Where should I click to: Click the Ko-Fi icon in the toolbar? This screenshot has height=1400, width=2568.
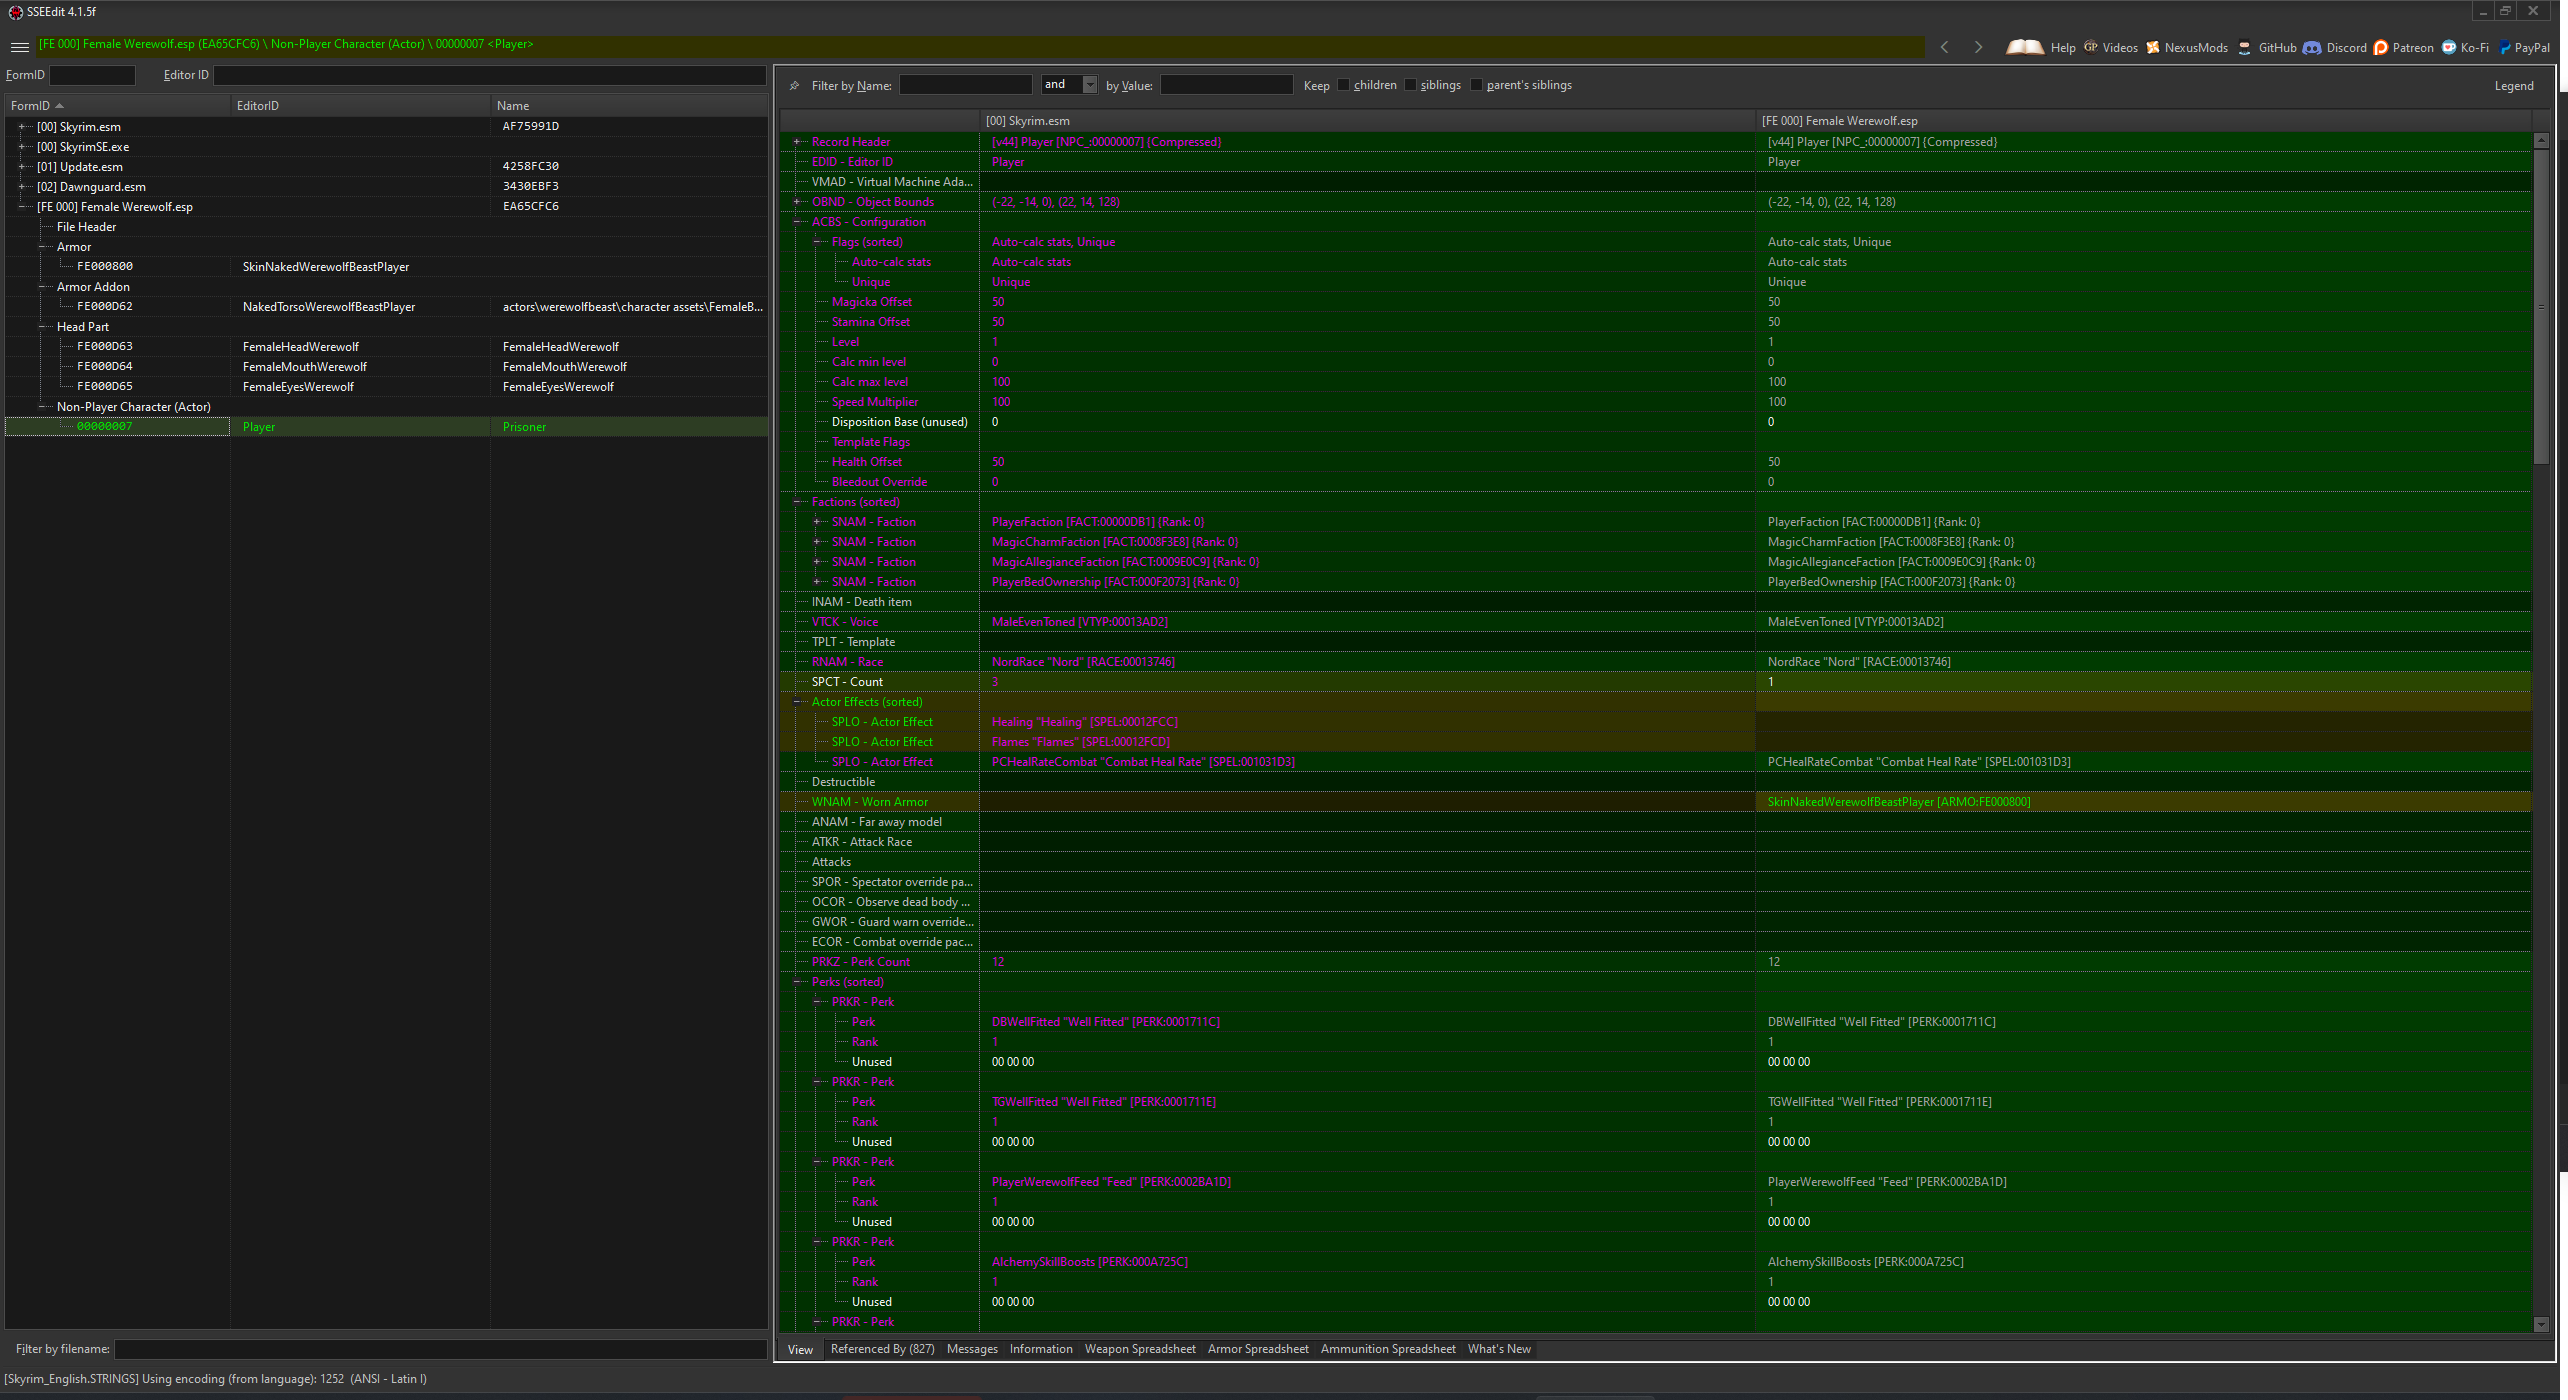click(2451, 47)
